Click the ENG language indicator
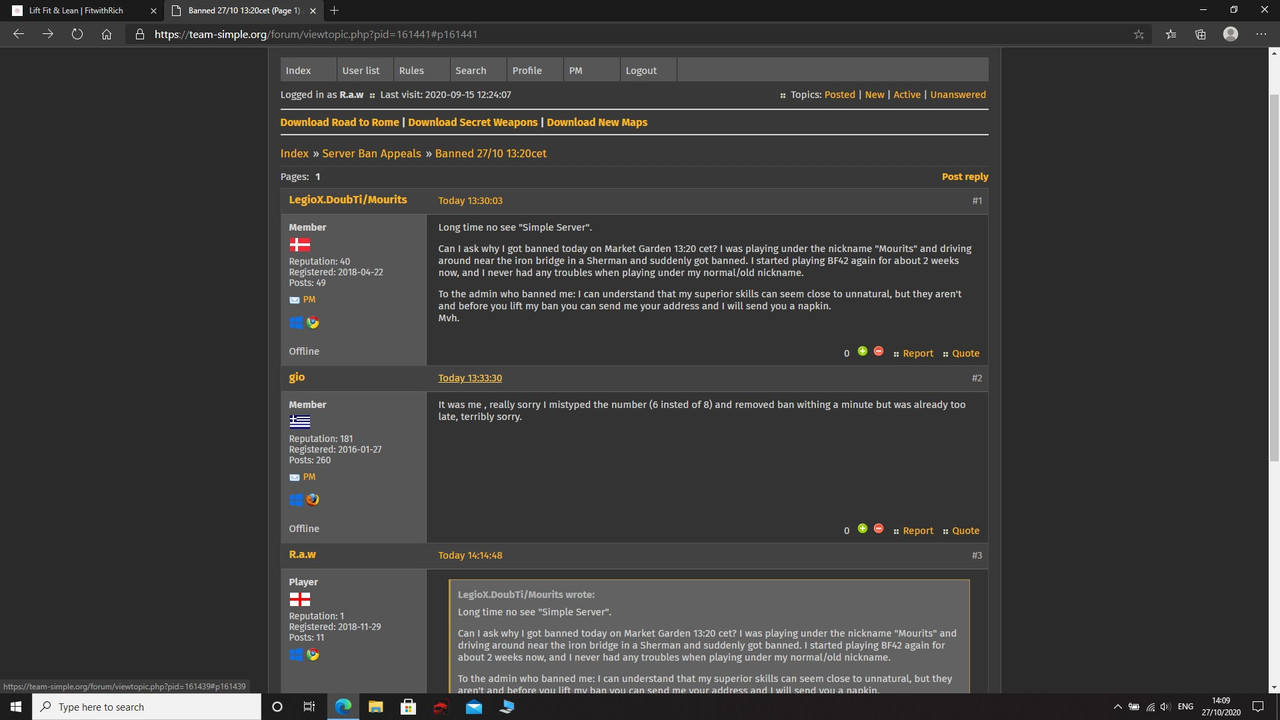Screen dimensions: 1280x720 click(x=1186, y=707)
